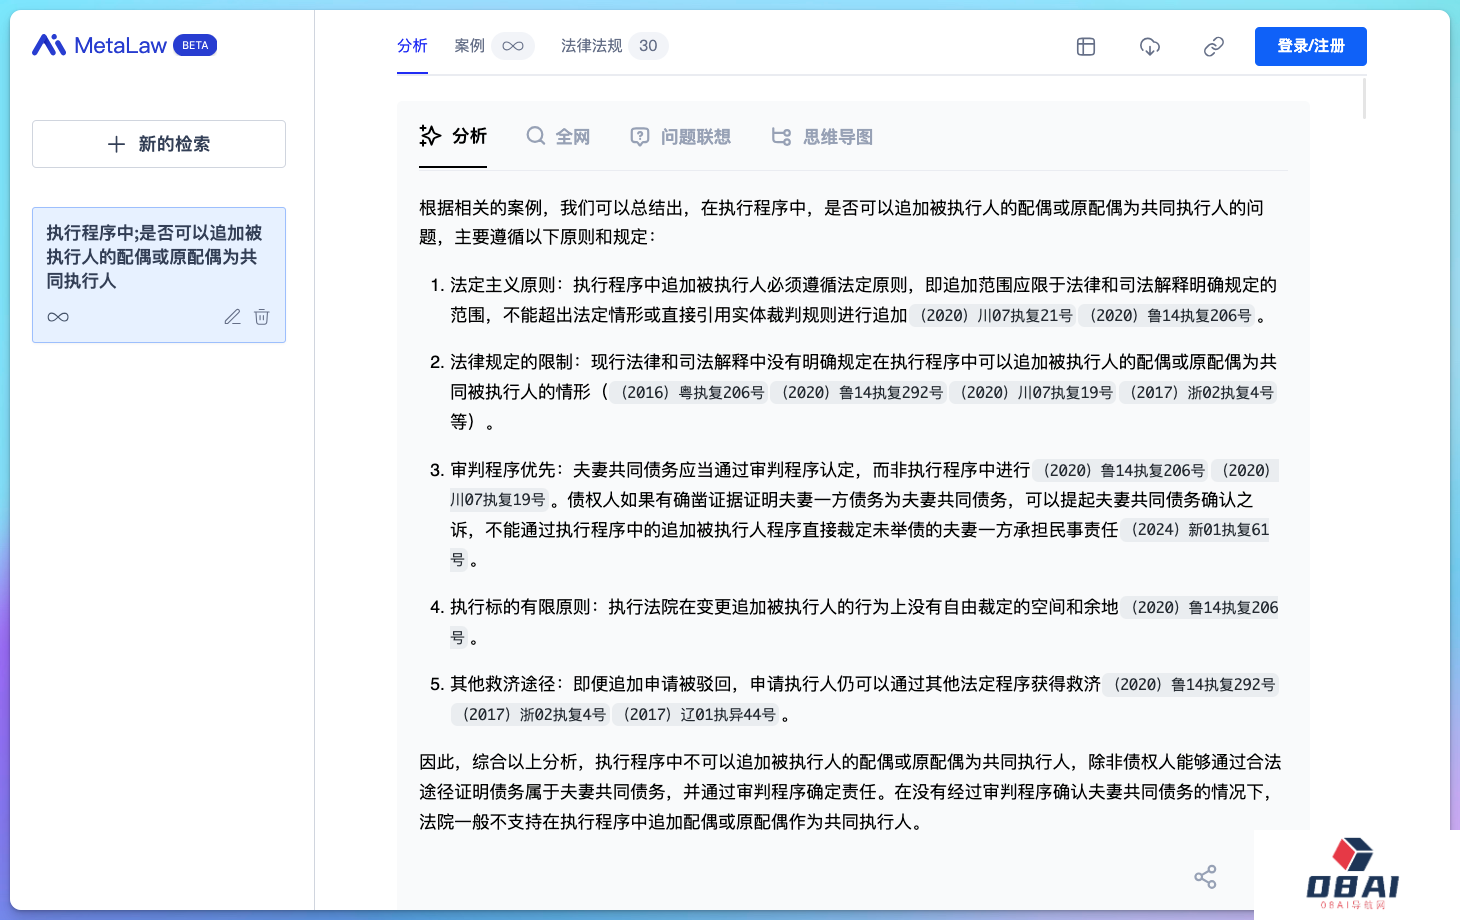Click the 登录/注册 button
1460x920 pixels.
point(1310,46)
